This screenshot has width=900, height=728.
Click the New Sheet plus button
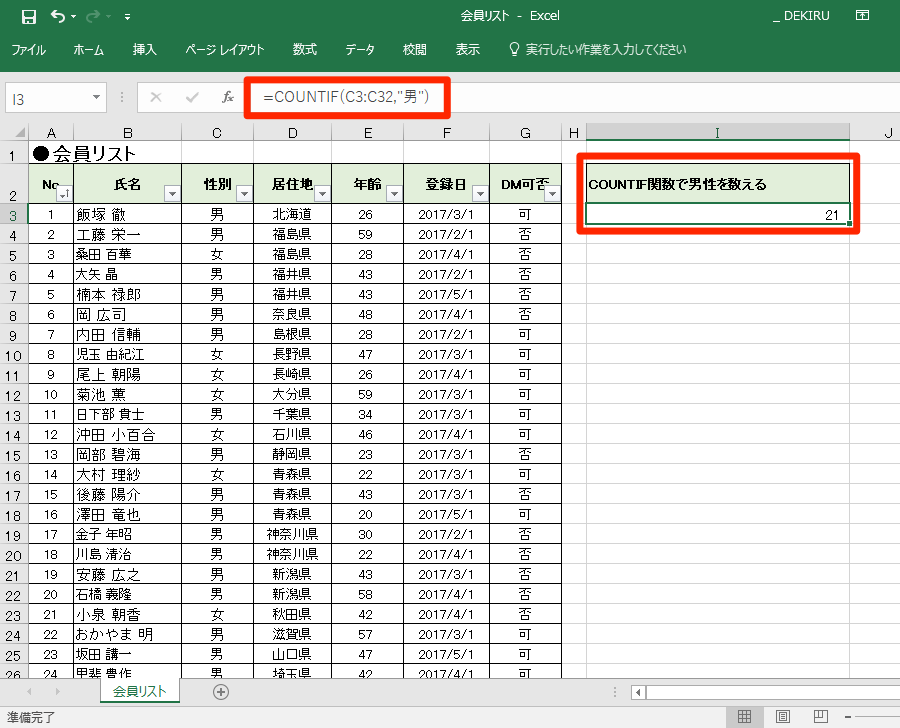tap(221, 692)
